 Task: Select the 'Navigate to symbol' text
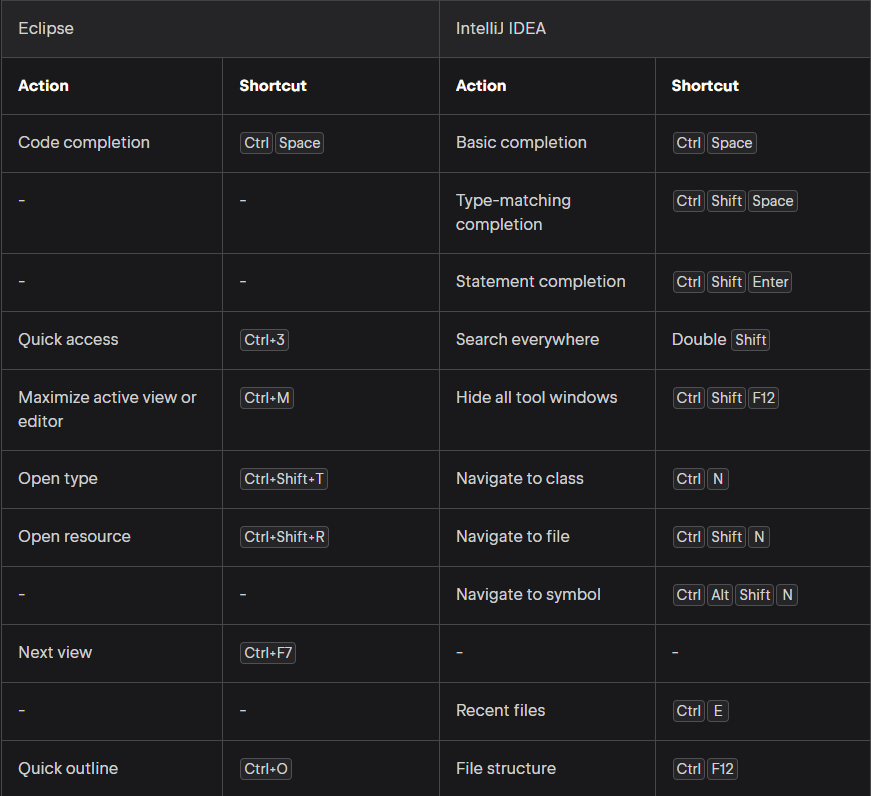[x=528, y=594]
